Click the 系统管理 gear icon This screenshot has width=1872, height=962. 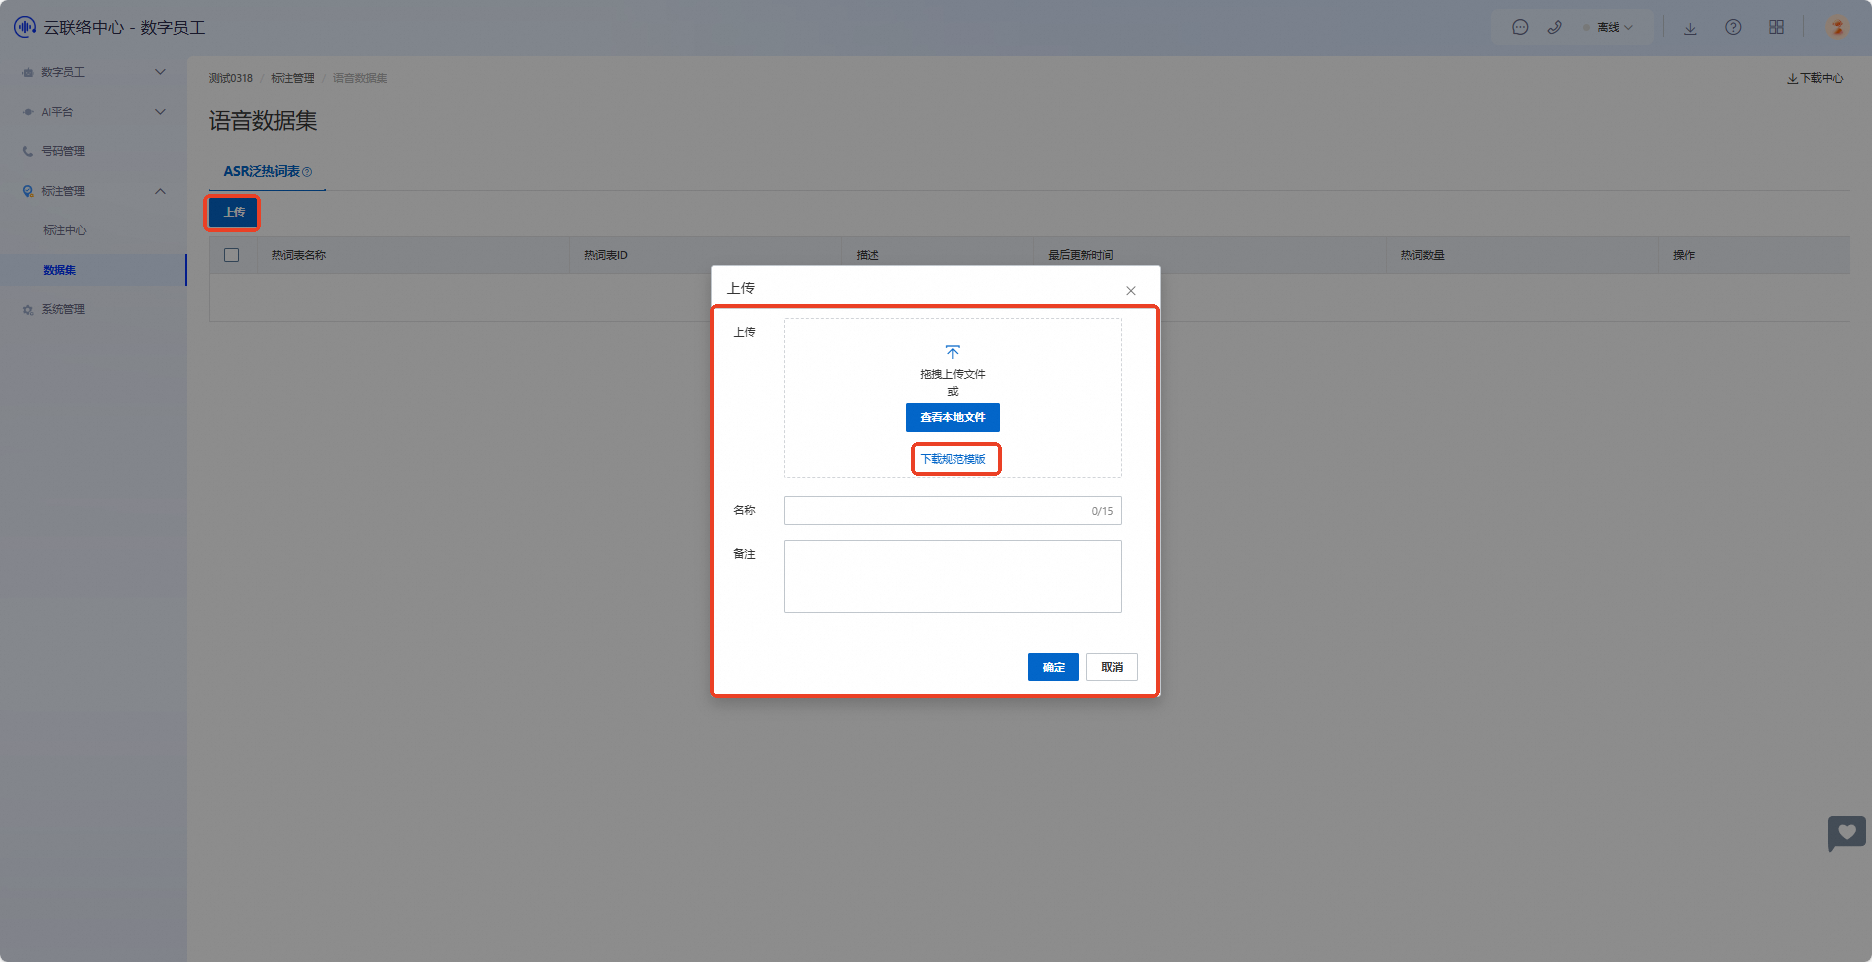pyautogui.click(x=28, y=310)
